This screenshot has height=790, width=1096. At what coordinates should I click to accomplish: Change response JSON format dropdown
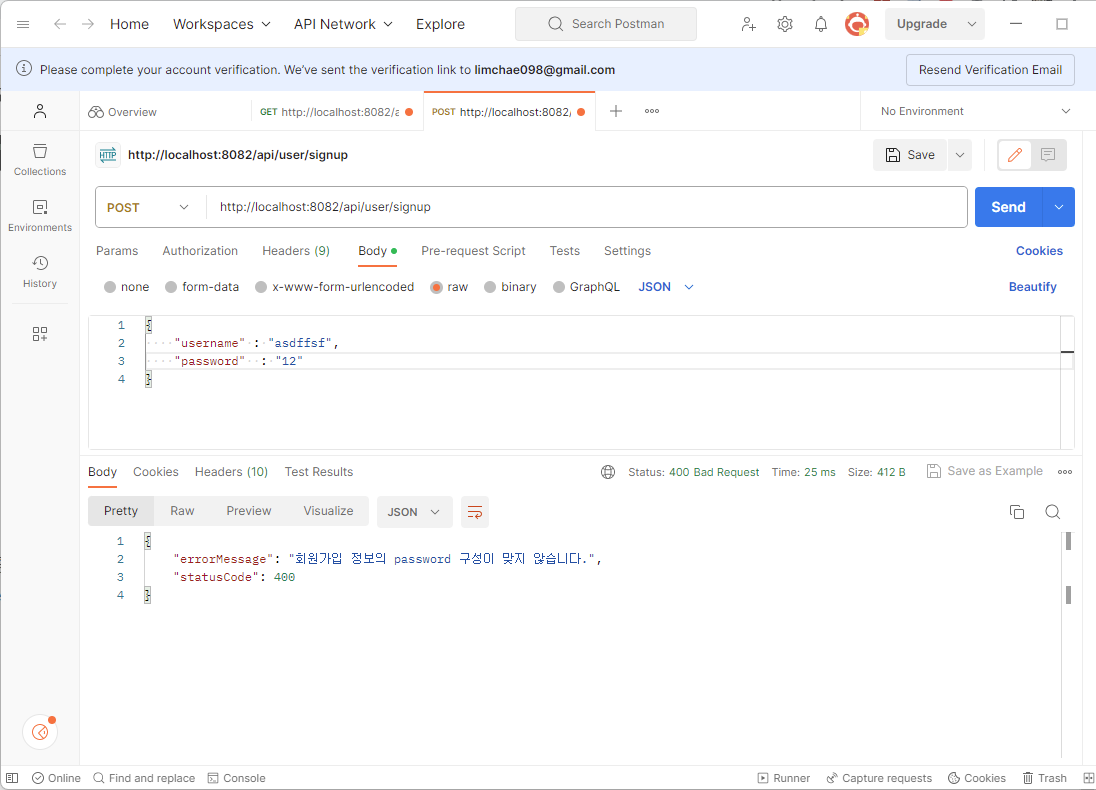414,512
